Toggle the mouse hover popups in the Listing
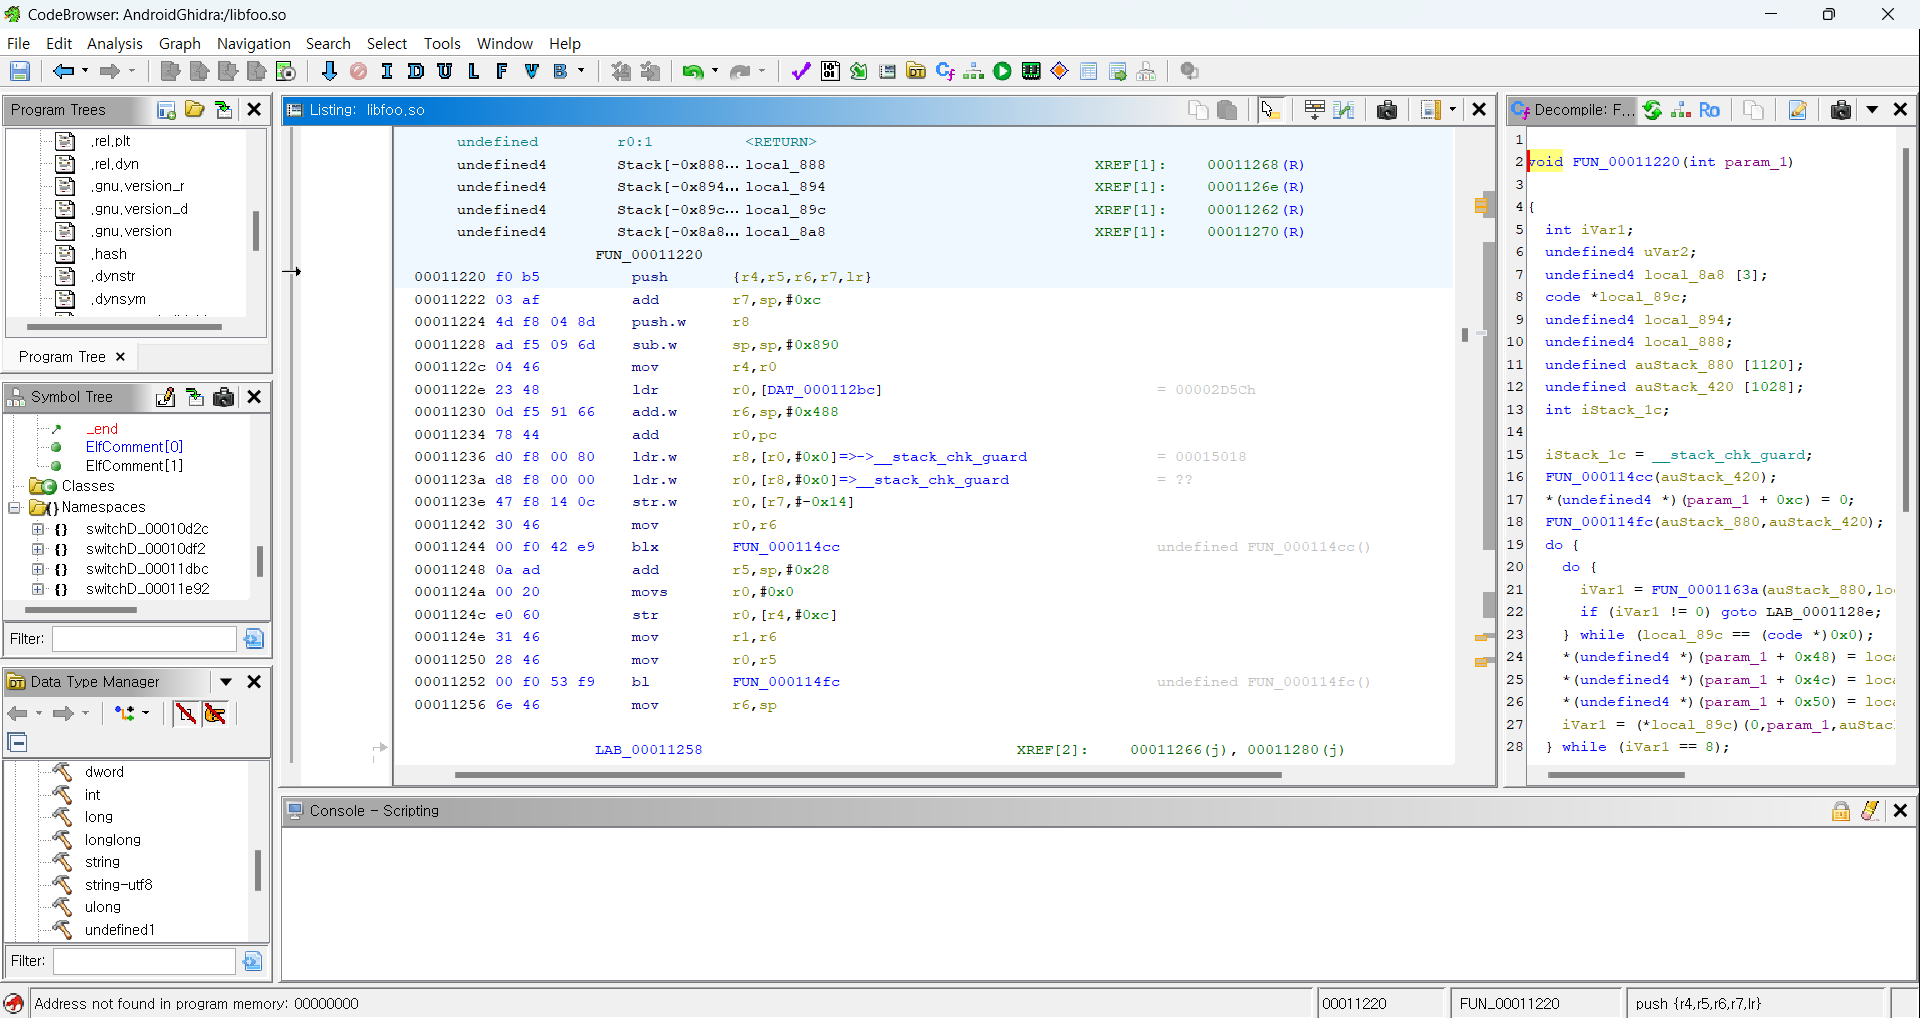Viewport: 1920px width, 1018px height. click(x=1269, y=110)
